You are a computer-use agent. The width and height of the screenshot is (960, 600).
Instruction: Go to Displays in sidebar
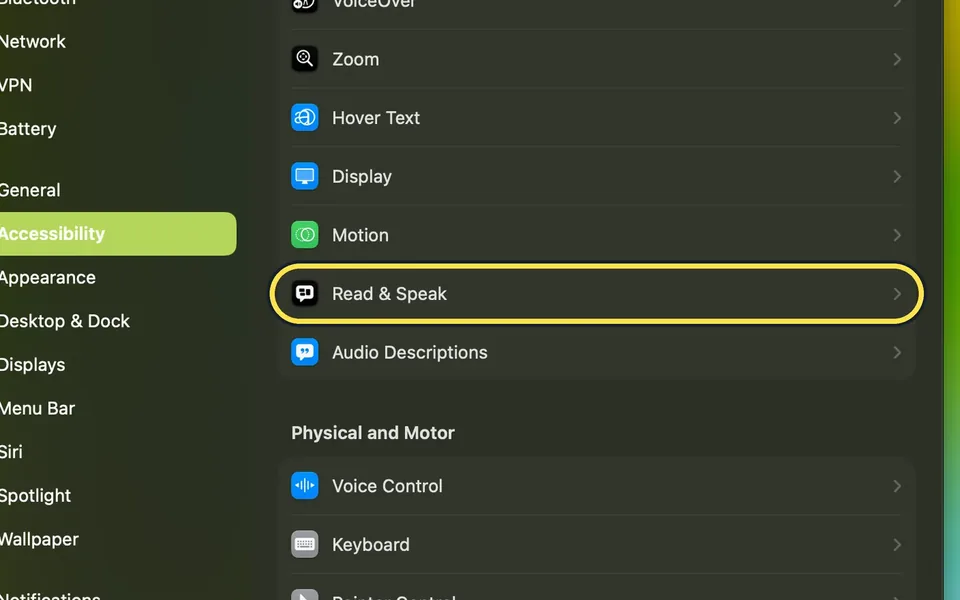(32, 365)
